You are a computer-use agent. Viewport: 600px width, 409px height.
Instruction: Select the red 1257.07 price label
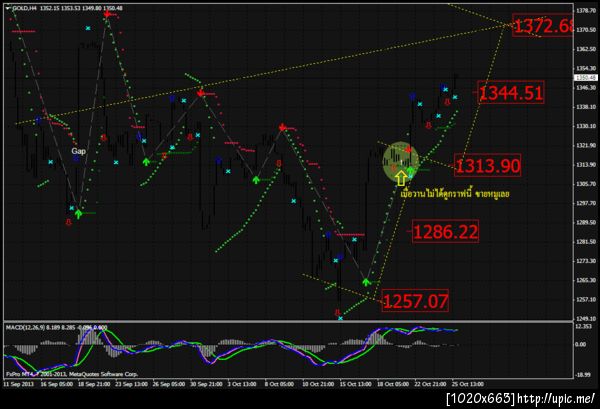point(415,300)
